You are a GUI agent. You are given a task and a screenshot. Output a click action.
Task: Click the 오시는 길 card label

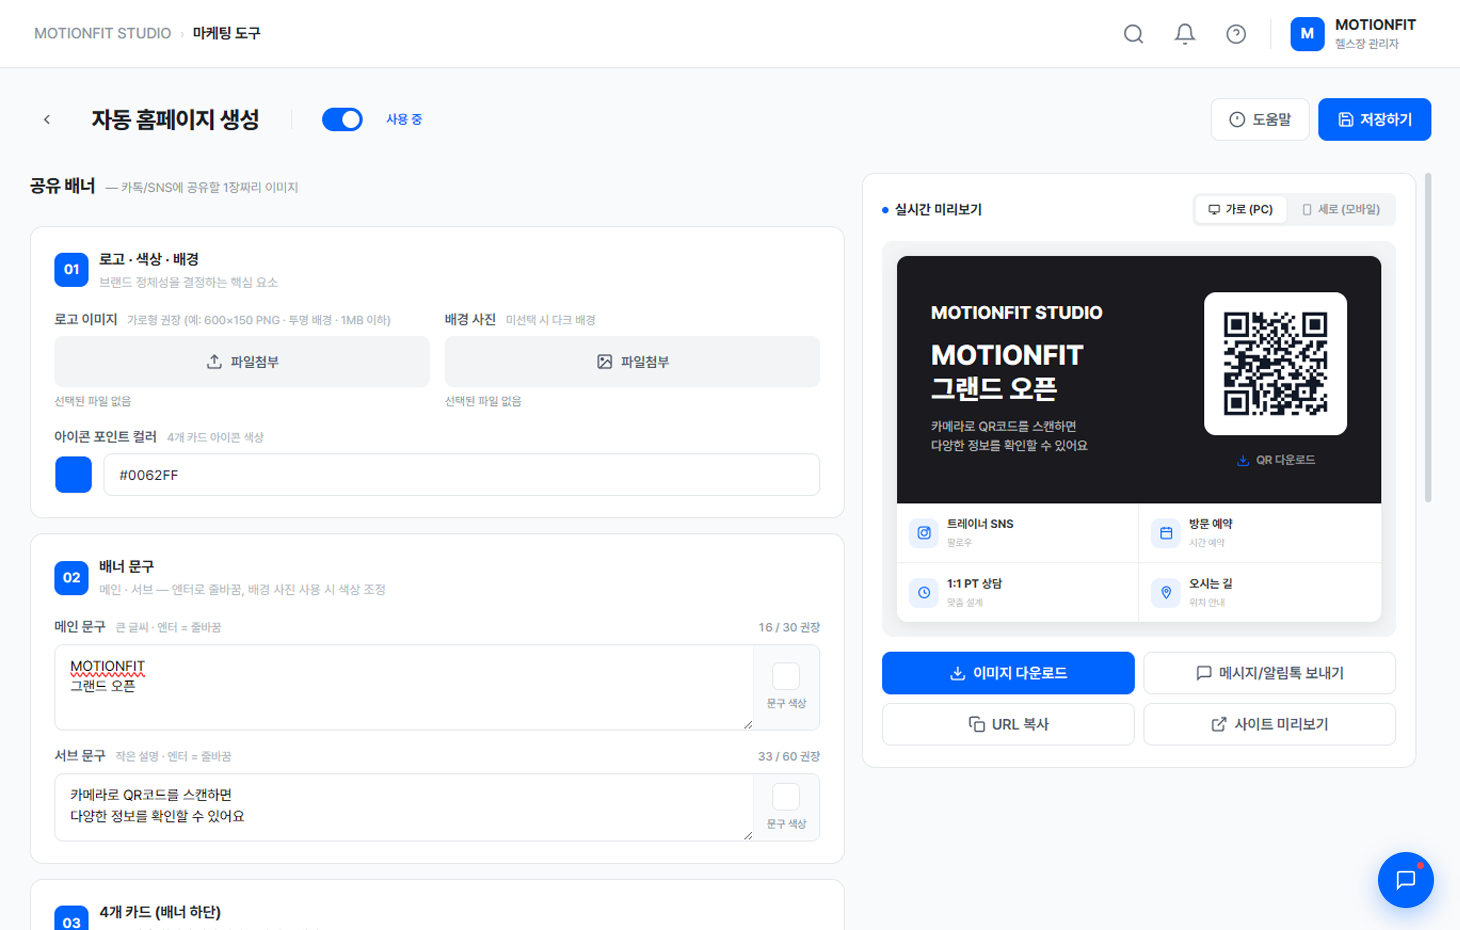click(x=1210, y=584)
